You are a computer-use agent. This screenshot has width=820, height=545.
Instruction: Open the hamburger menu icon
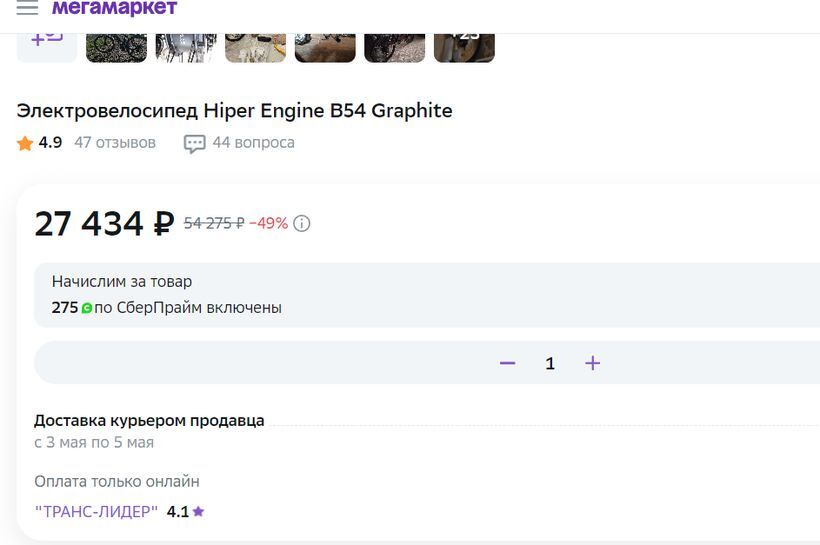27,7
